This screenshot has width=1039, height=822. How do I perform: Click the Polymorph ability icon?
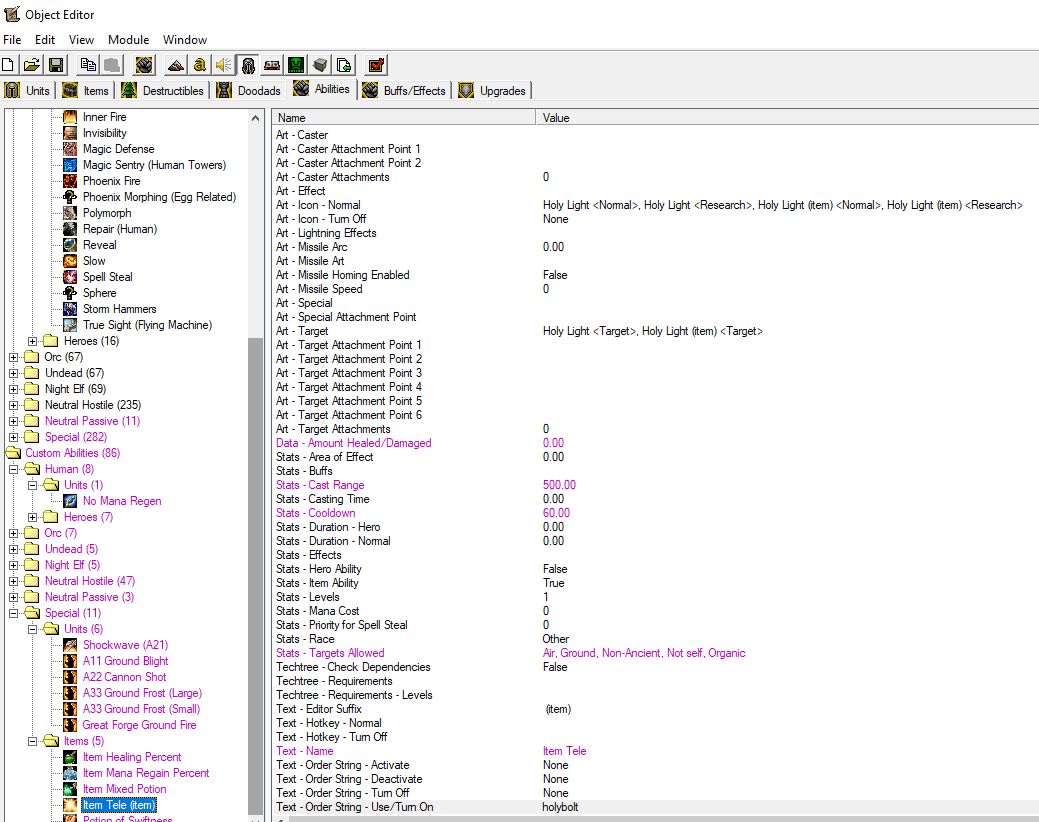click(x=70, y=213)
